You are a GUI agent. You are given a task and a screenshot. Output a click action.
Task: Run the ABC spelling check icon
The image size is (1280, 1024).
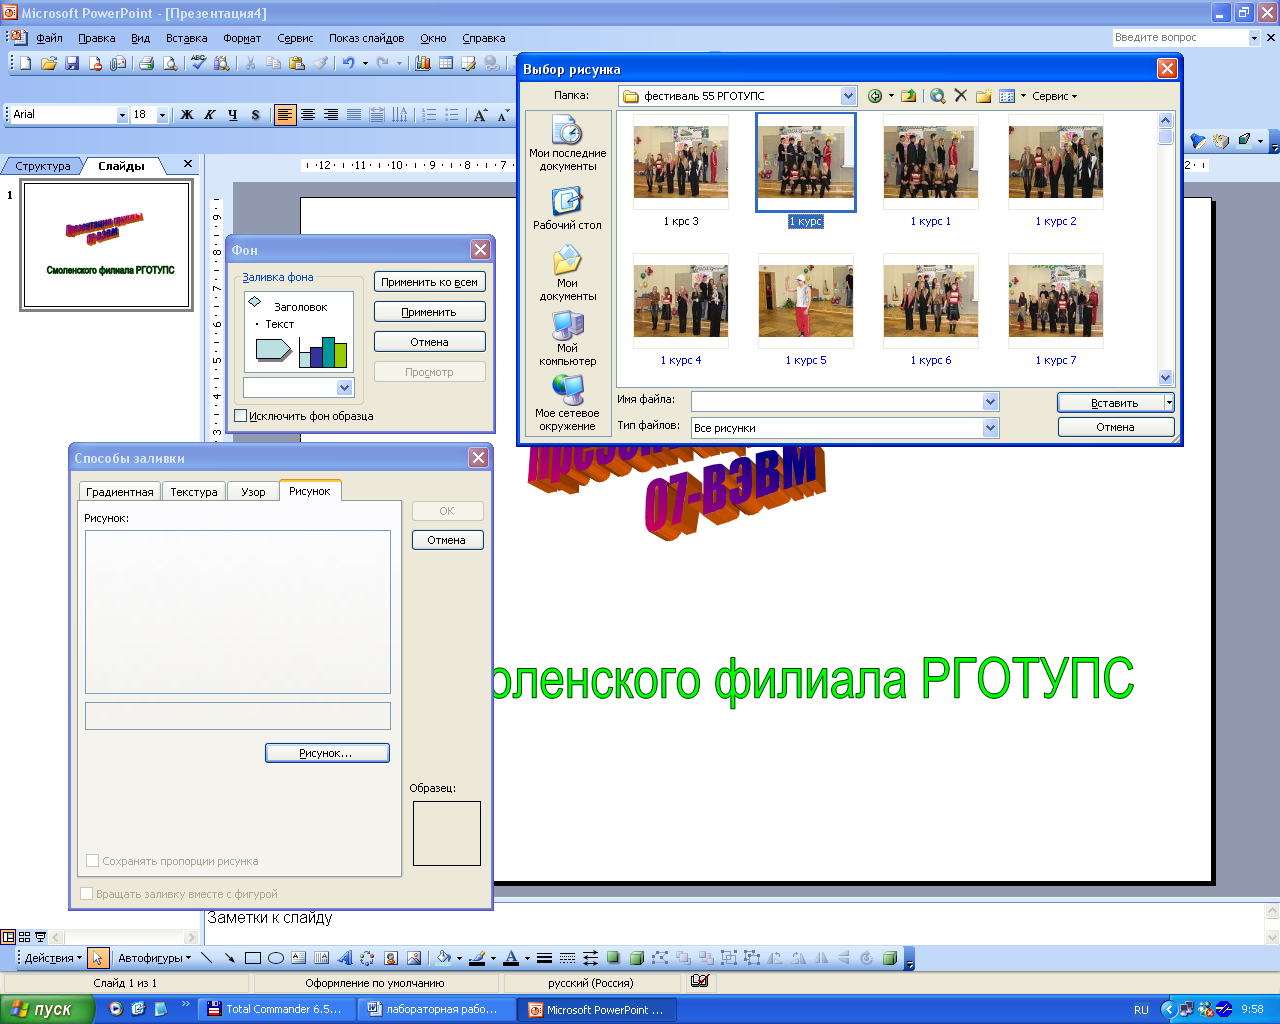click(x=198, y=63)
